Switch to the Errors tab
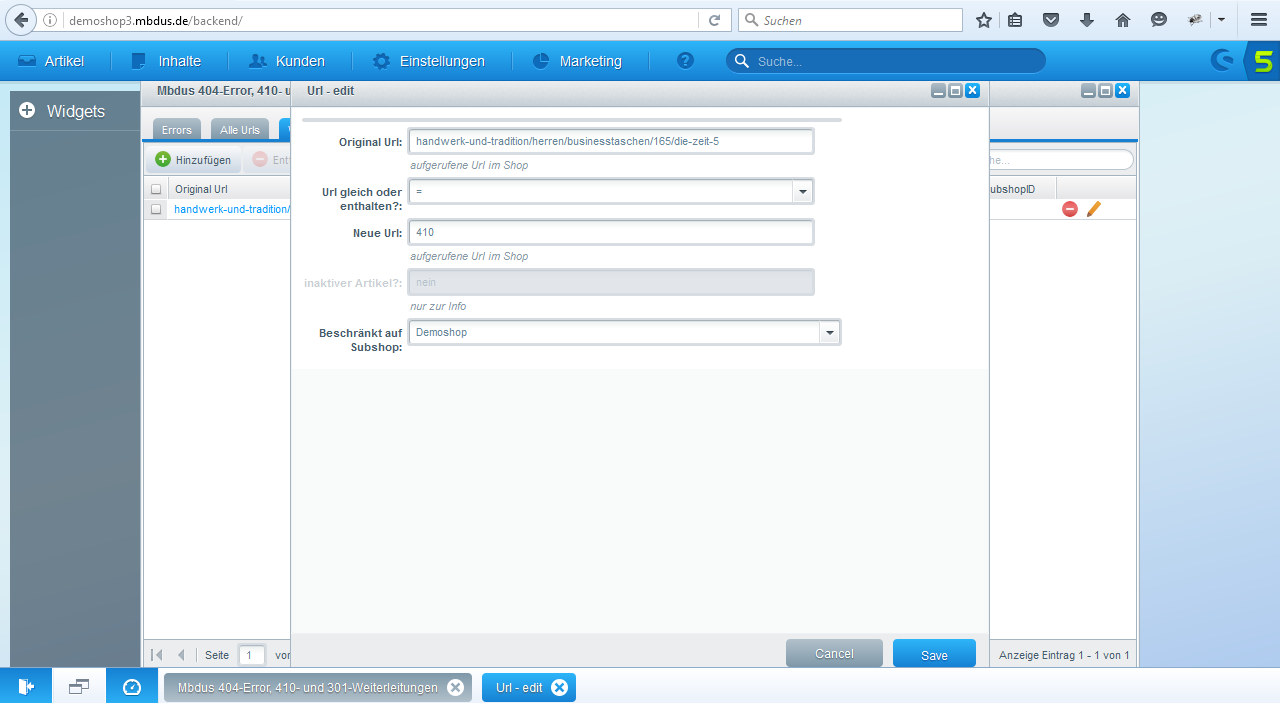This screenshot has height=703, width=1280. pyautogui.click(x=176, y=129)
